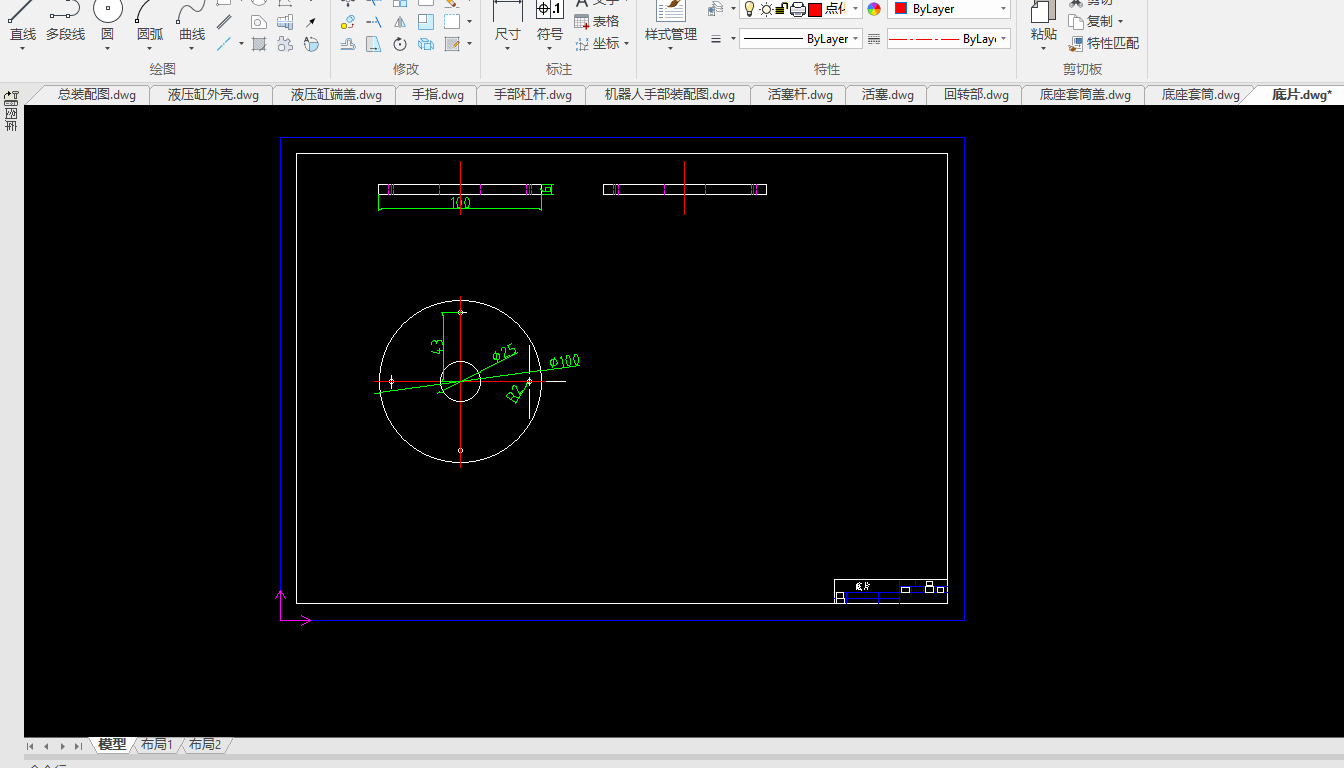
Task: Open the 尺寸 dimension tool
Action: tap(508, 22)
